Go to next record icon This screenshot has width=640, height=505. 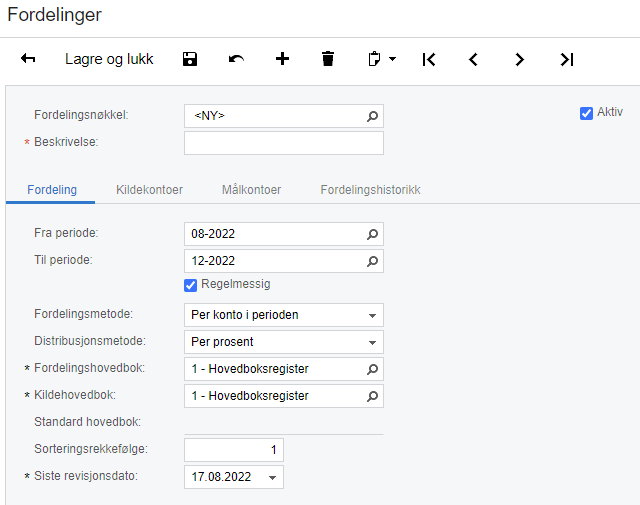pos(519,60)
